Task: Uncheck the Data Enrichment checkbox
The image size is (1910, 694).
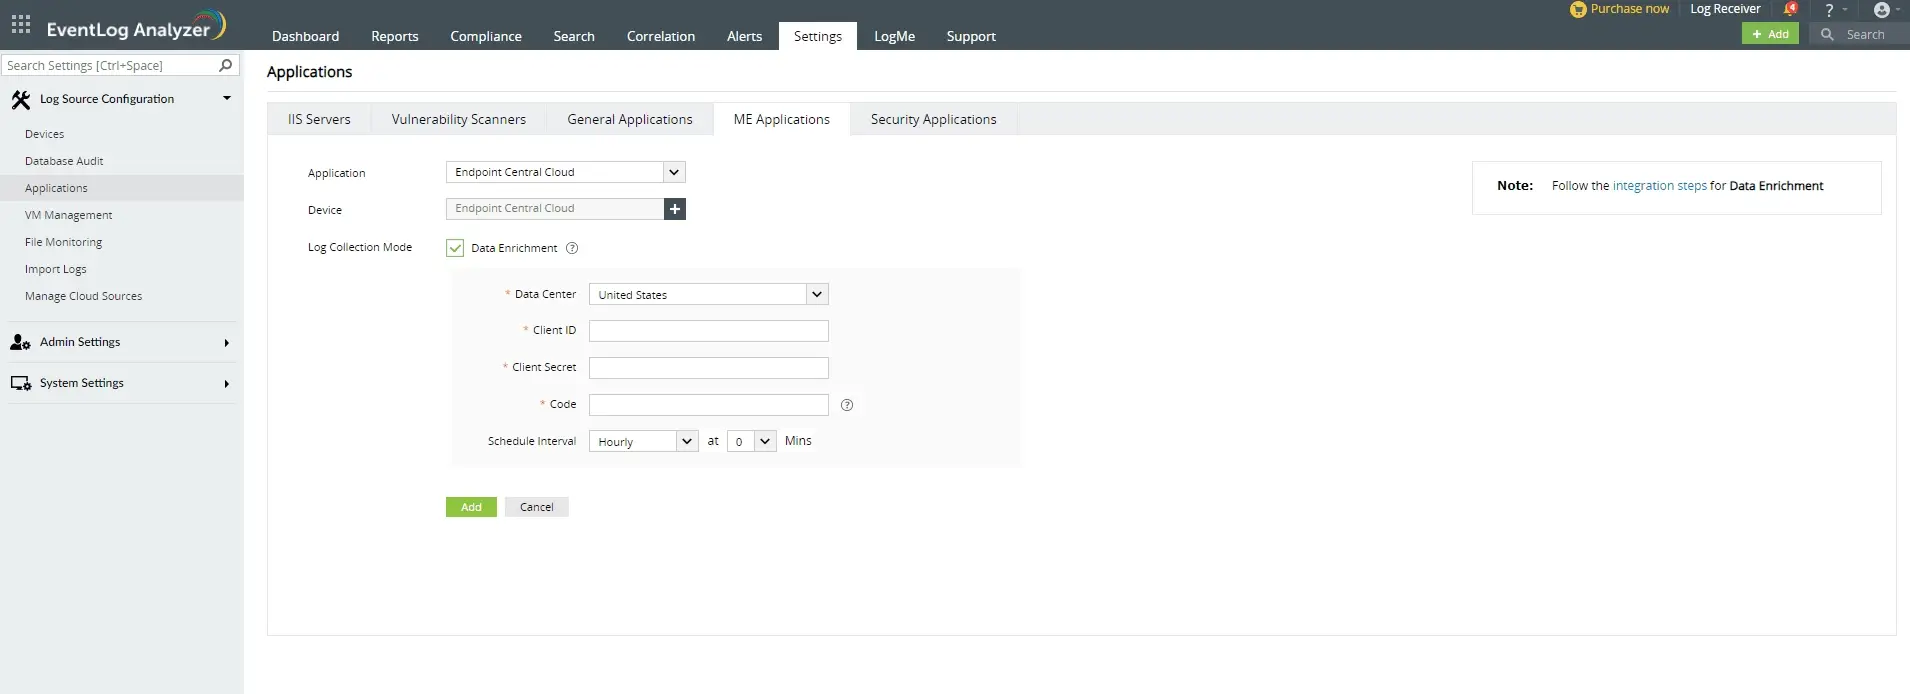Action: tap(455, 248)
